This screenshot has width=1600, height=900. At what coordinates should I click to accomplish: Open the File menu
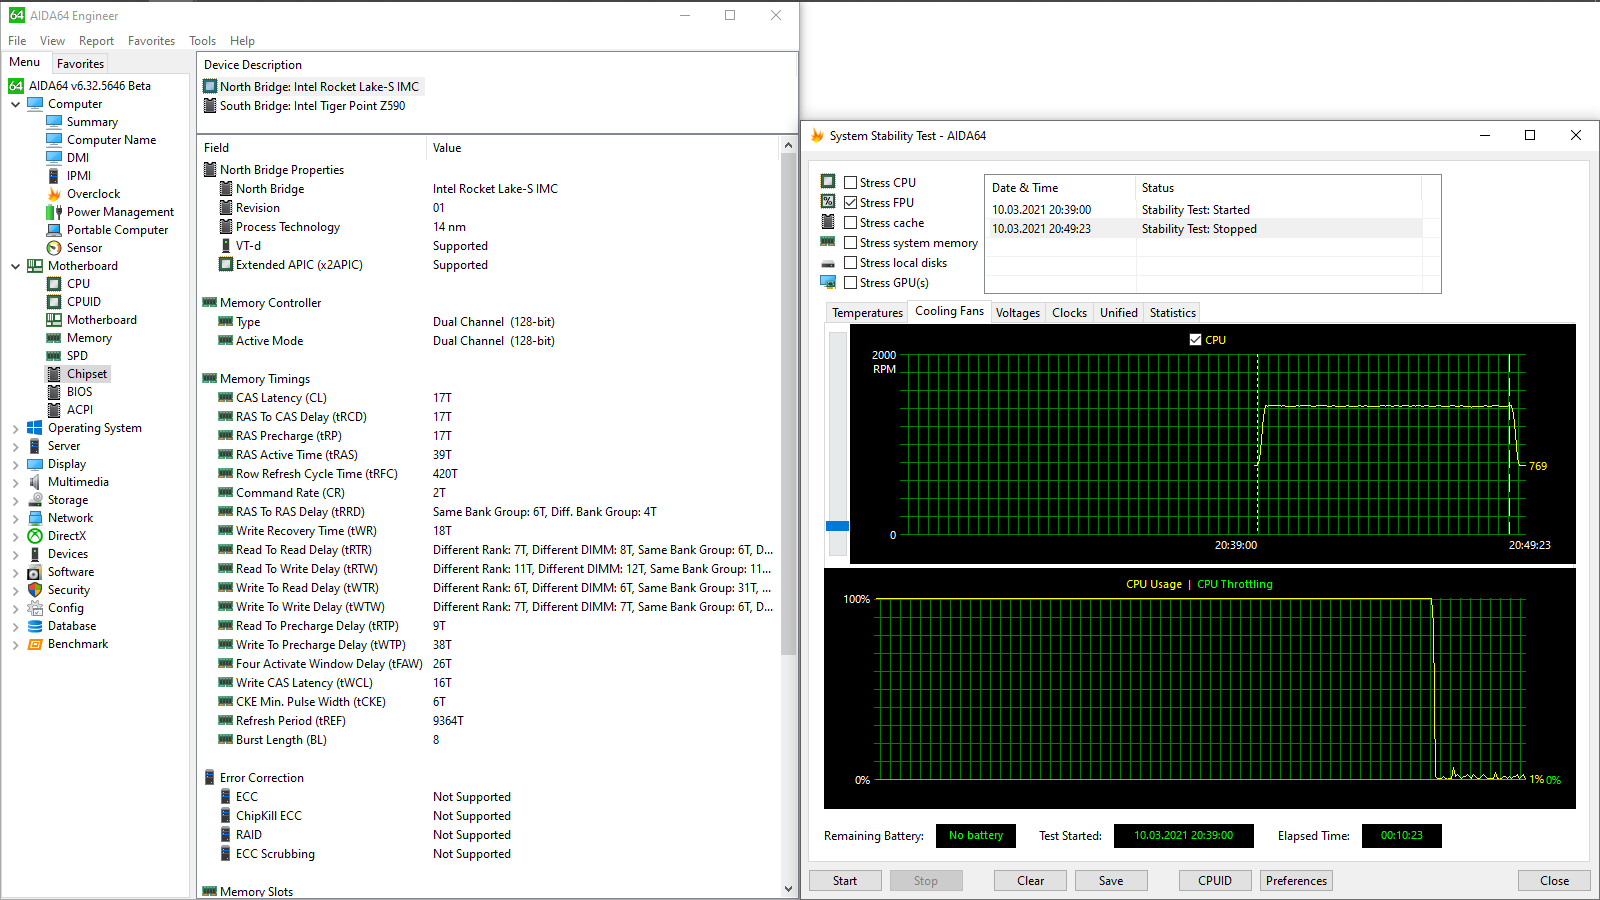[x=17, y=41]
